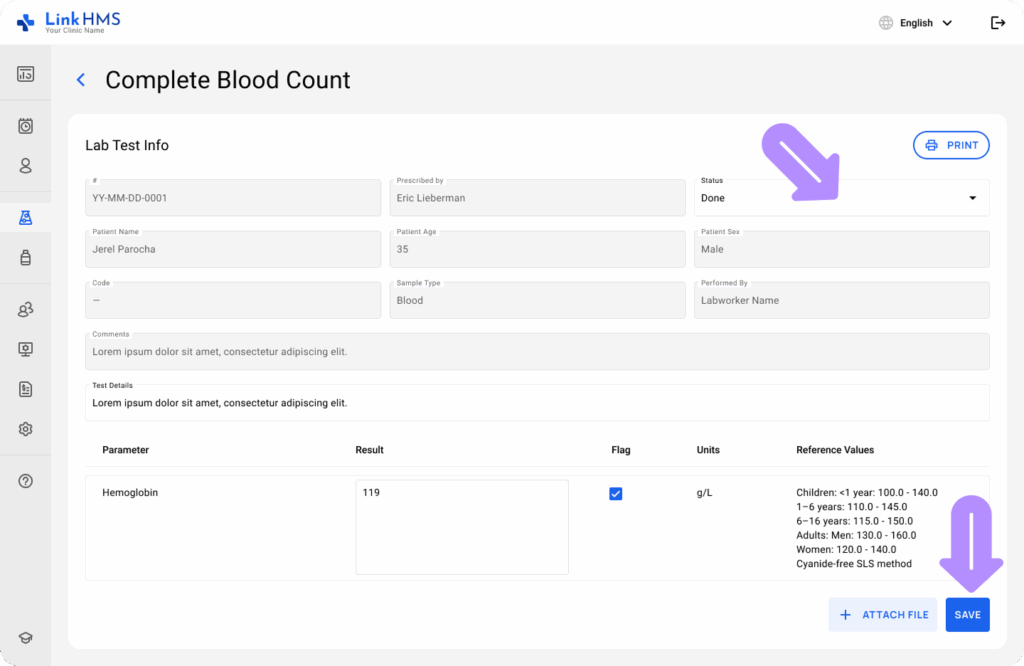Save the lab test results
The width and height of the screenshot is (1024, 666).
[967, 615]
